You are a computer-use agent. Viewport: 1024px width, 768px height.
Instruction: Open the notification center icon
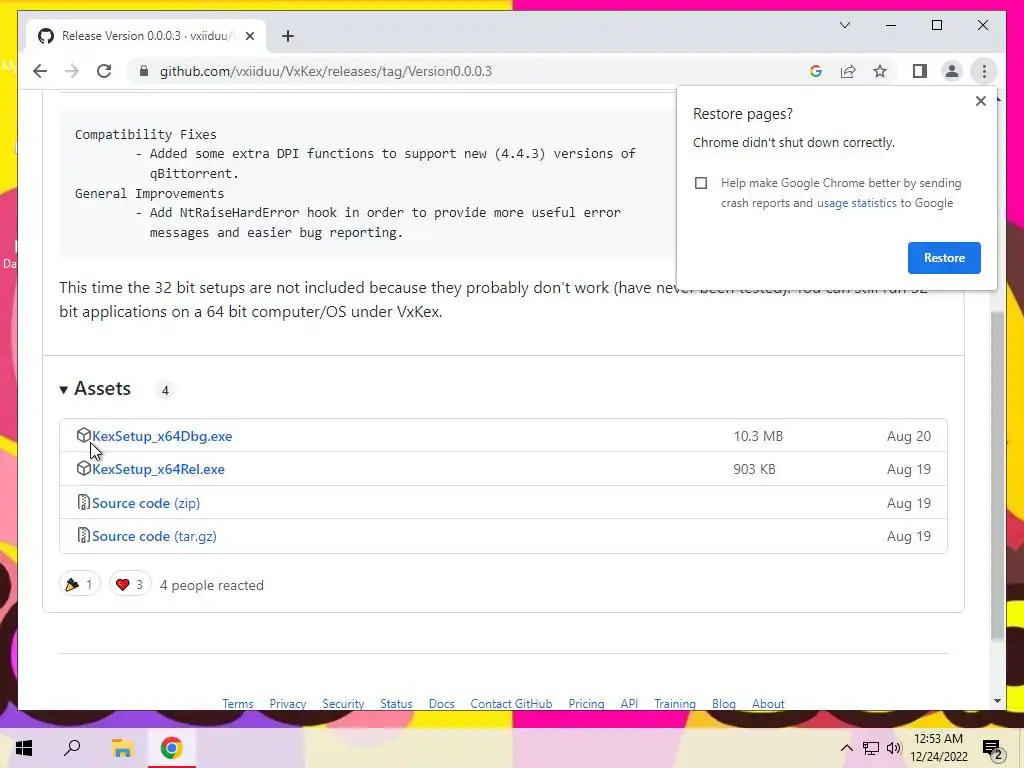click(x=993, y=749)
